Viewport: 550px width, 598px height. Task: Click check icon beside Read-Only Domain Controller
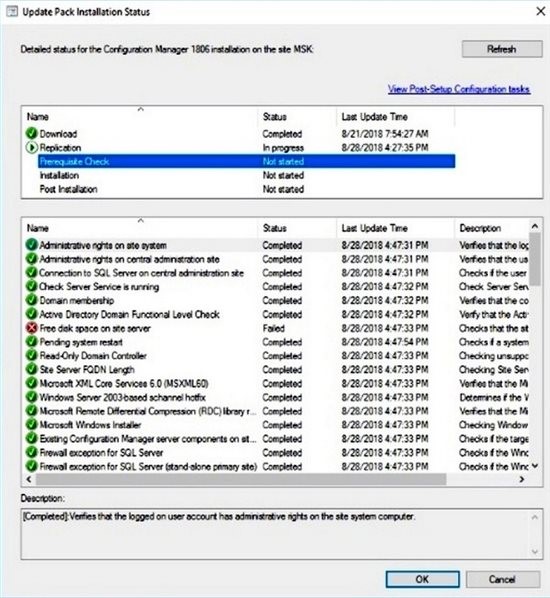31,355
